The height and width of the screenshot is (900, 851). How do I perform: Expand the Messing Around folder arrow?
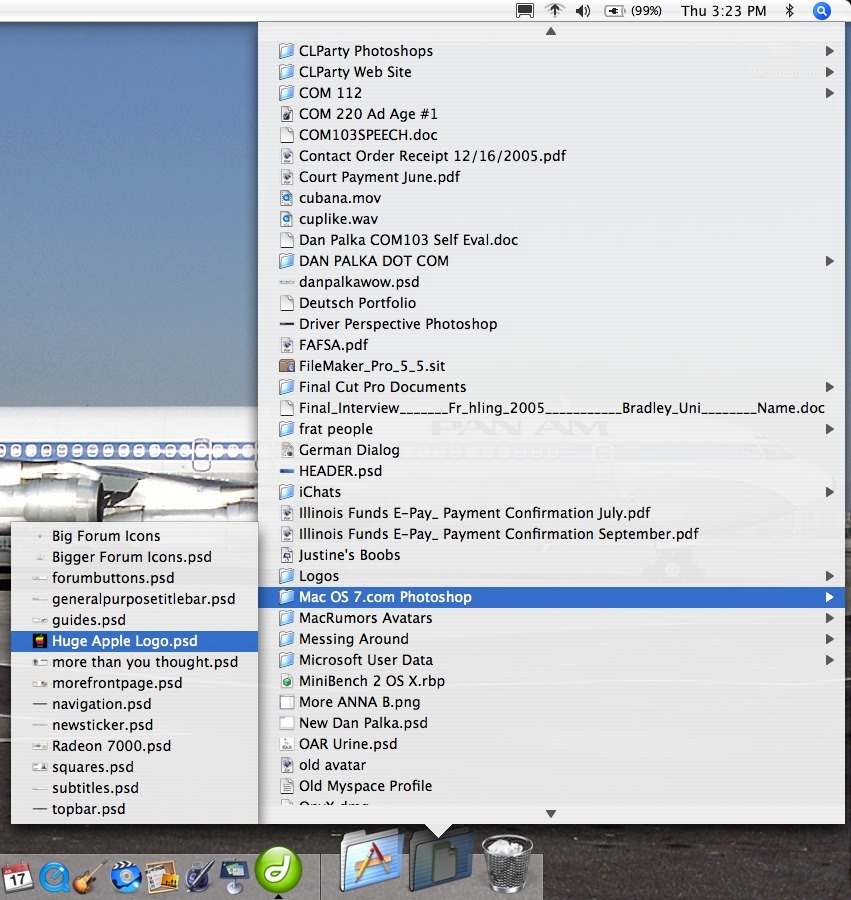click(829, 639)
